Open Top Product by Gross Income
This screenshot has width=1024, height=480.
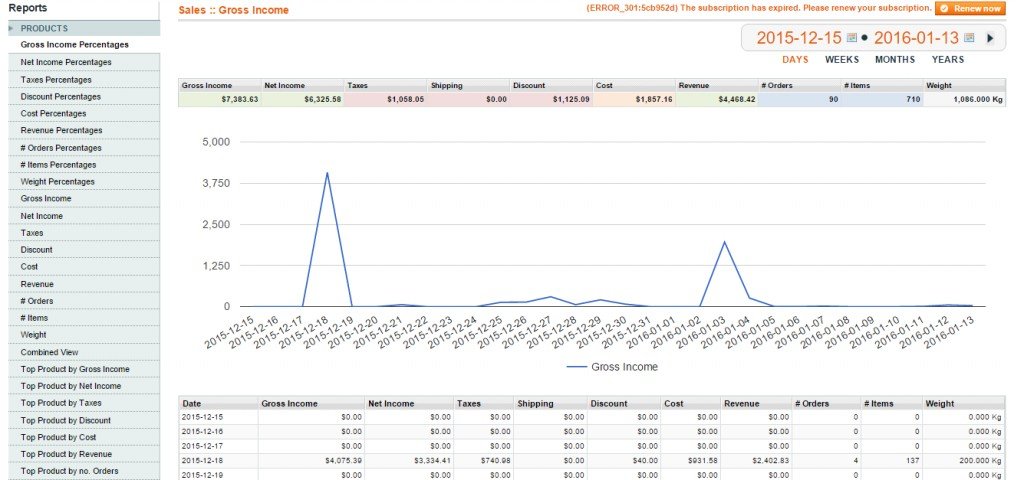tap(75, 369)
